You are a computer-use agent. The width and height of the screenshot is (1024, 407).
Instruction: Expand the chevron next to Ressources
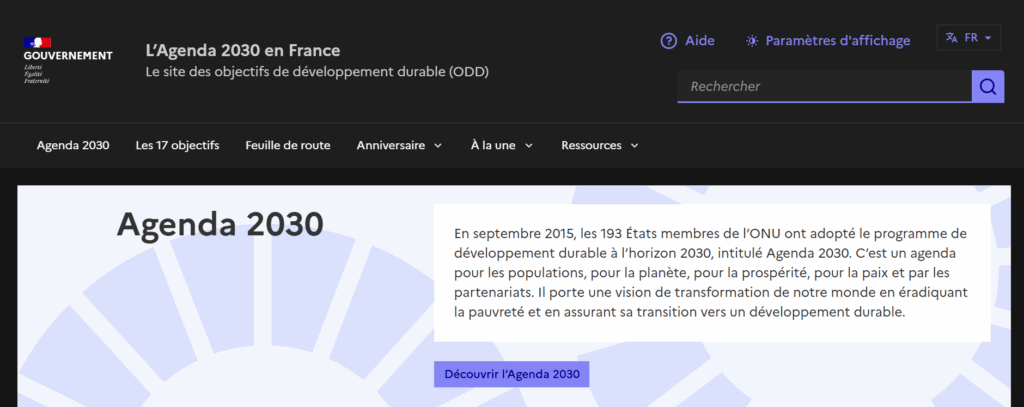point(634,146)
